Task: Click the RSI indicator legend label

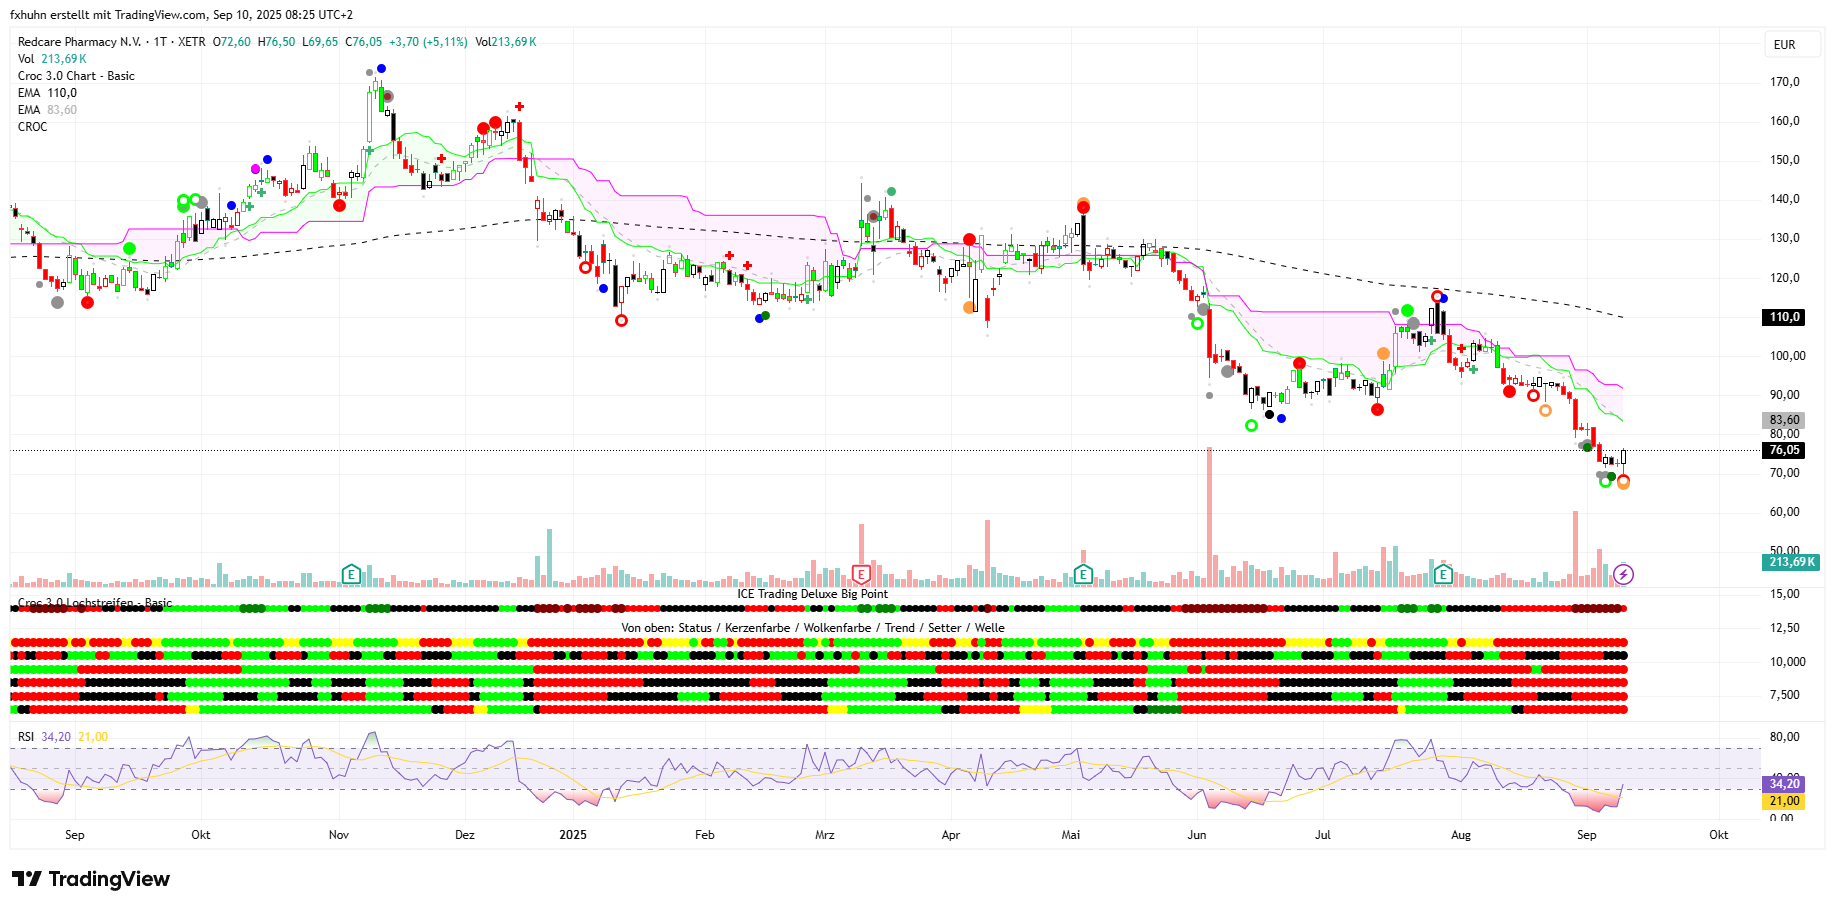Action: click(x=26, y=737)
